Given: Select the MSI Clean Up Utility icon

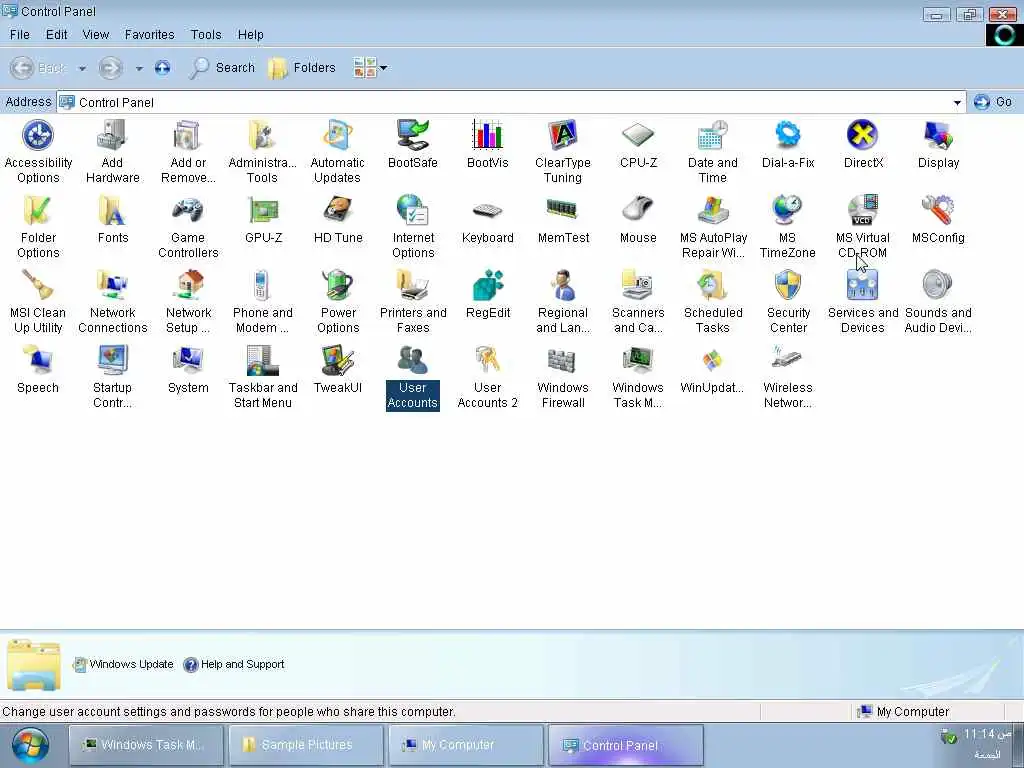Looking at the screenshot, I should click(38, 285).
